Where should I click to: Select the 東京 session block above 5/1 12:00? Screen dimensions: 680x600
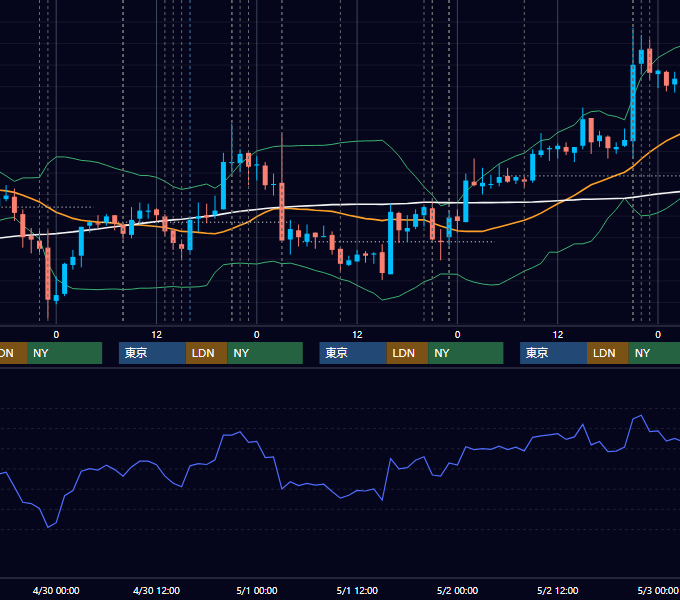click(x=353, y=353)
